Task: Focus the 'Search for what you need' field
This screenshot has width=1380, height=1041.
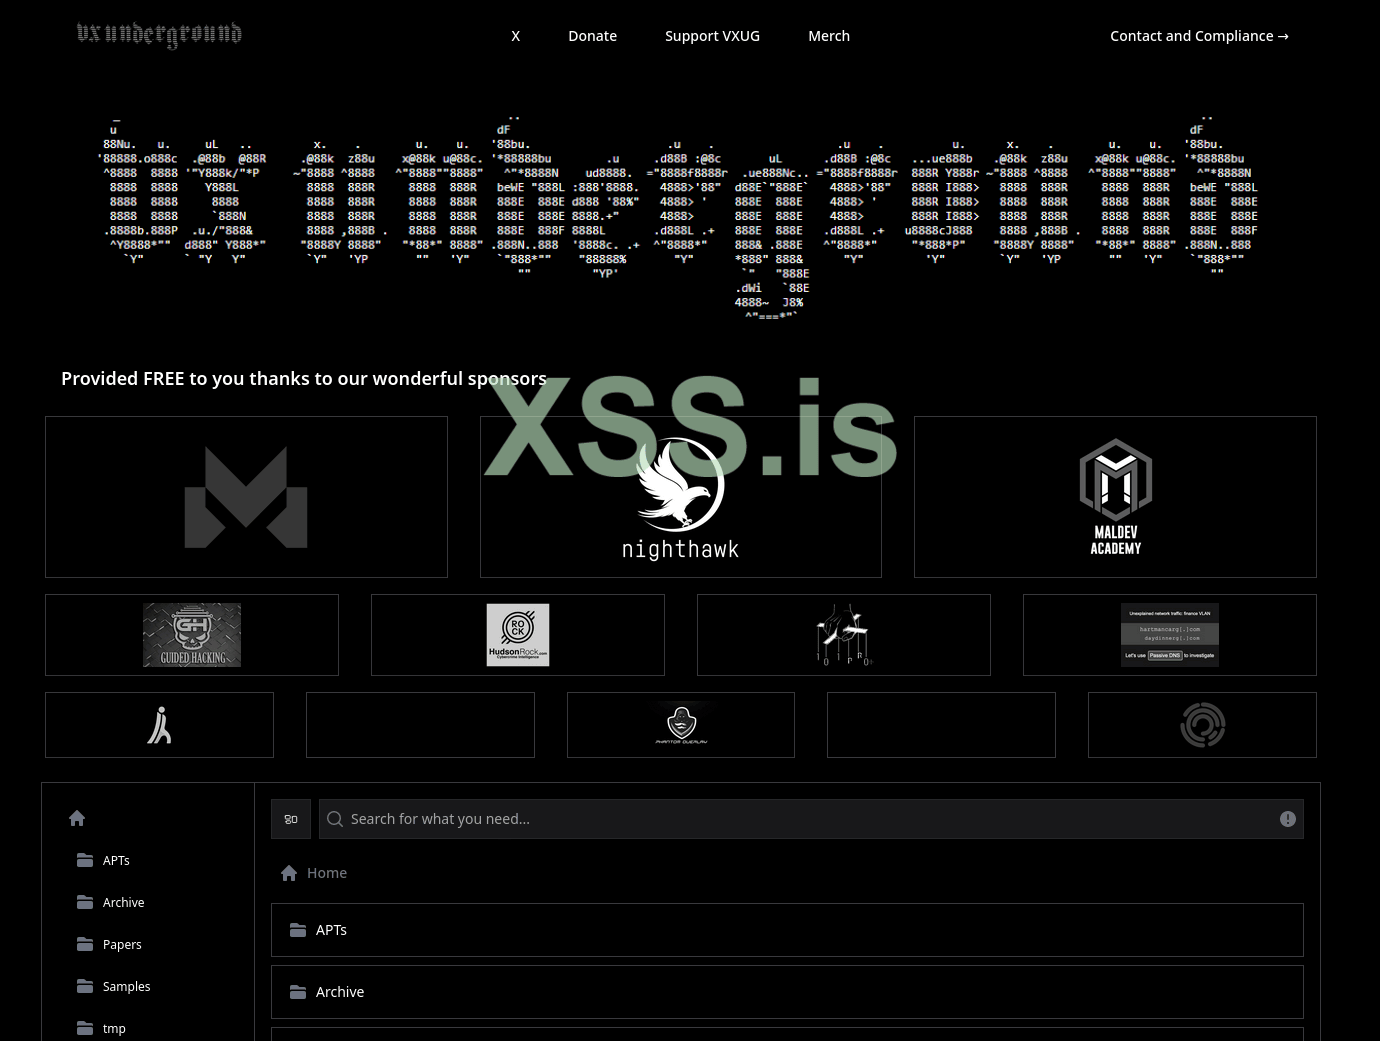Action: pyautogui.click(x=811, y=819)
